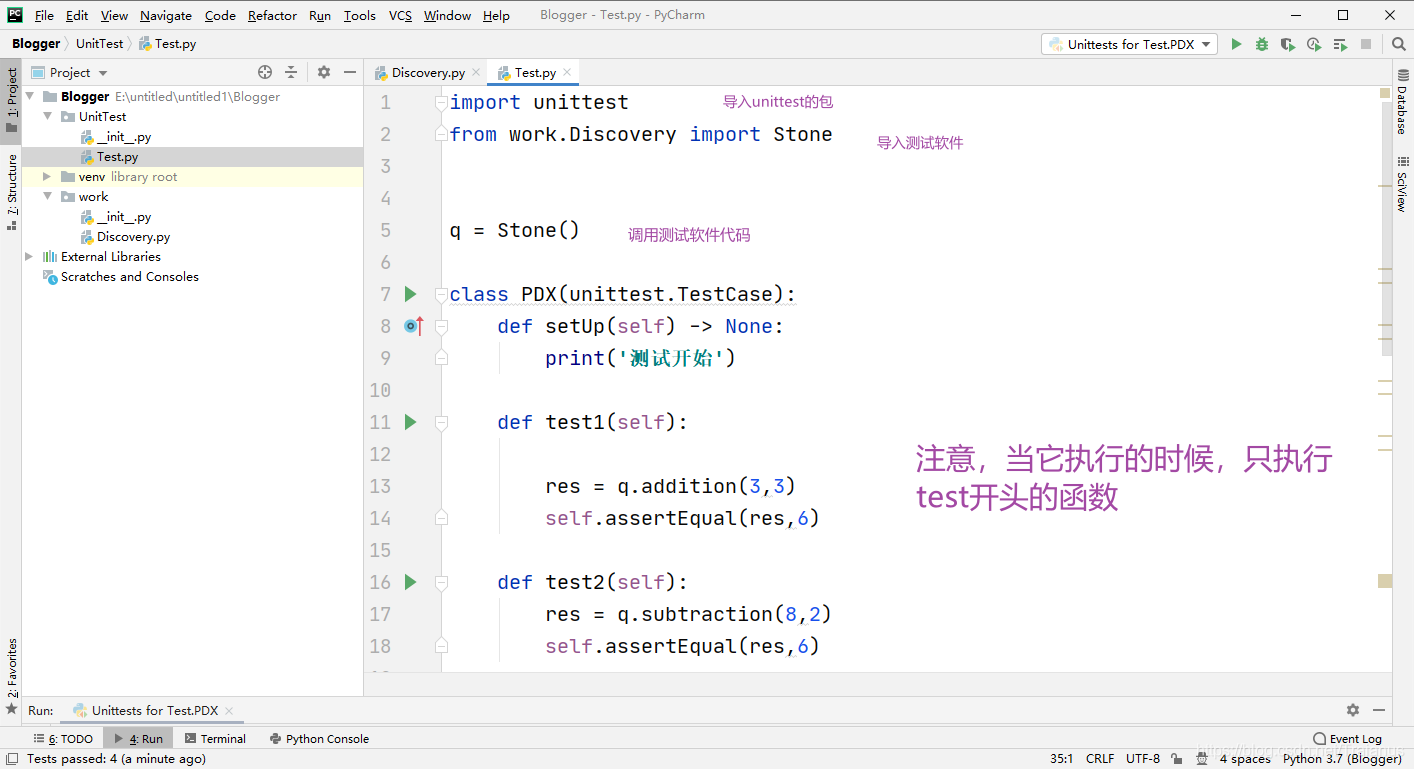Switch to the Discovery.py tab
This screenshot has height=769, width=1414.
point(427,72)
